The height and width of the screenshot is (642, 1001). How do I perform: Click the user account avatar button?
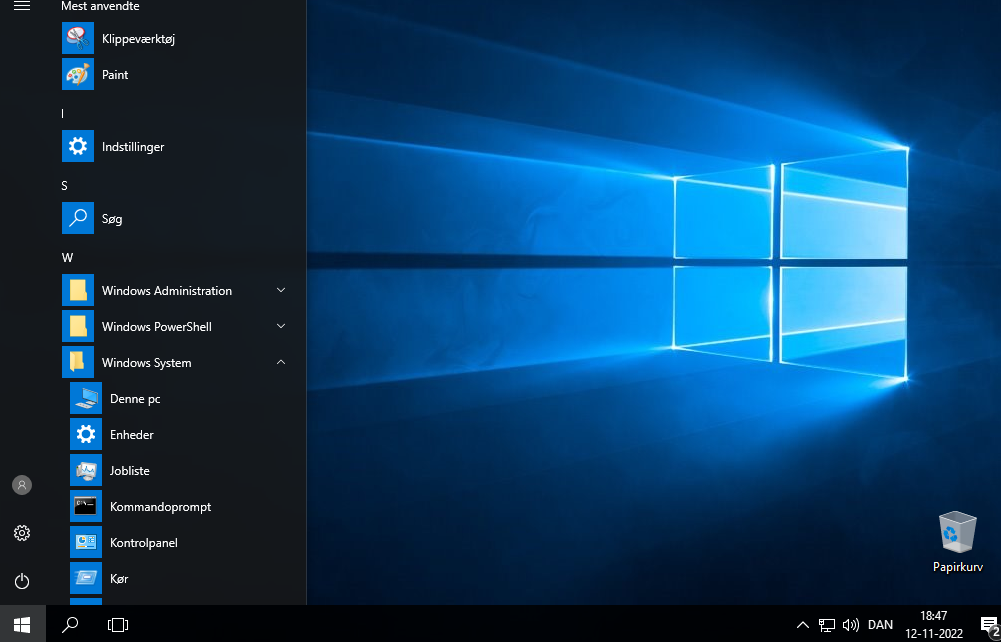click(x=22, y=485)
